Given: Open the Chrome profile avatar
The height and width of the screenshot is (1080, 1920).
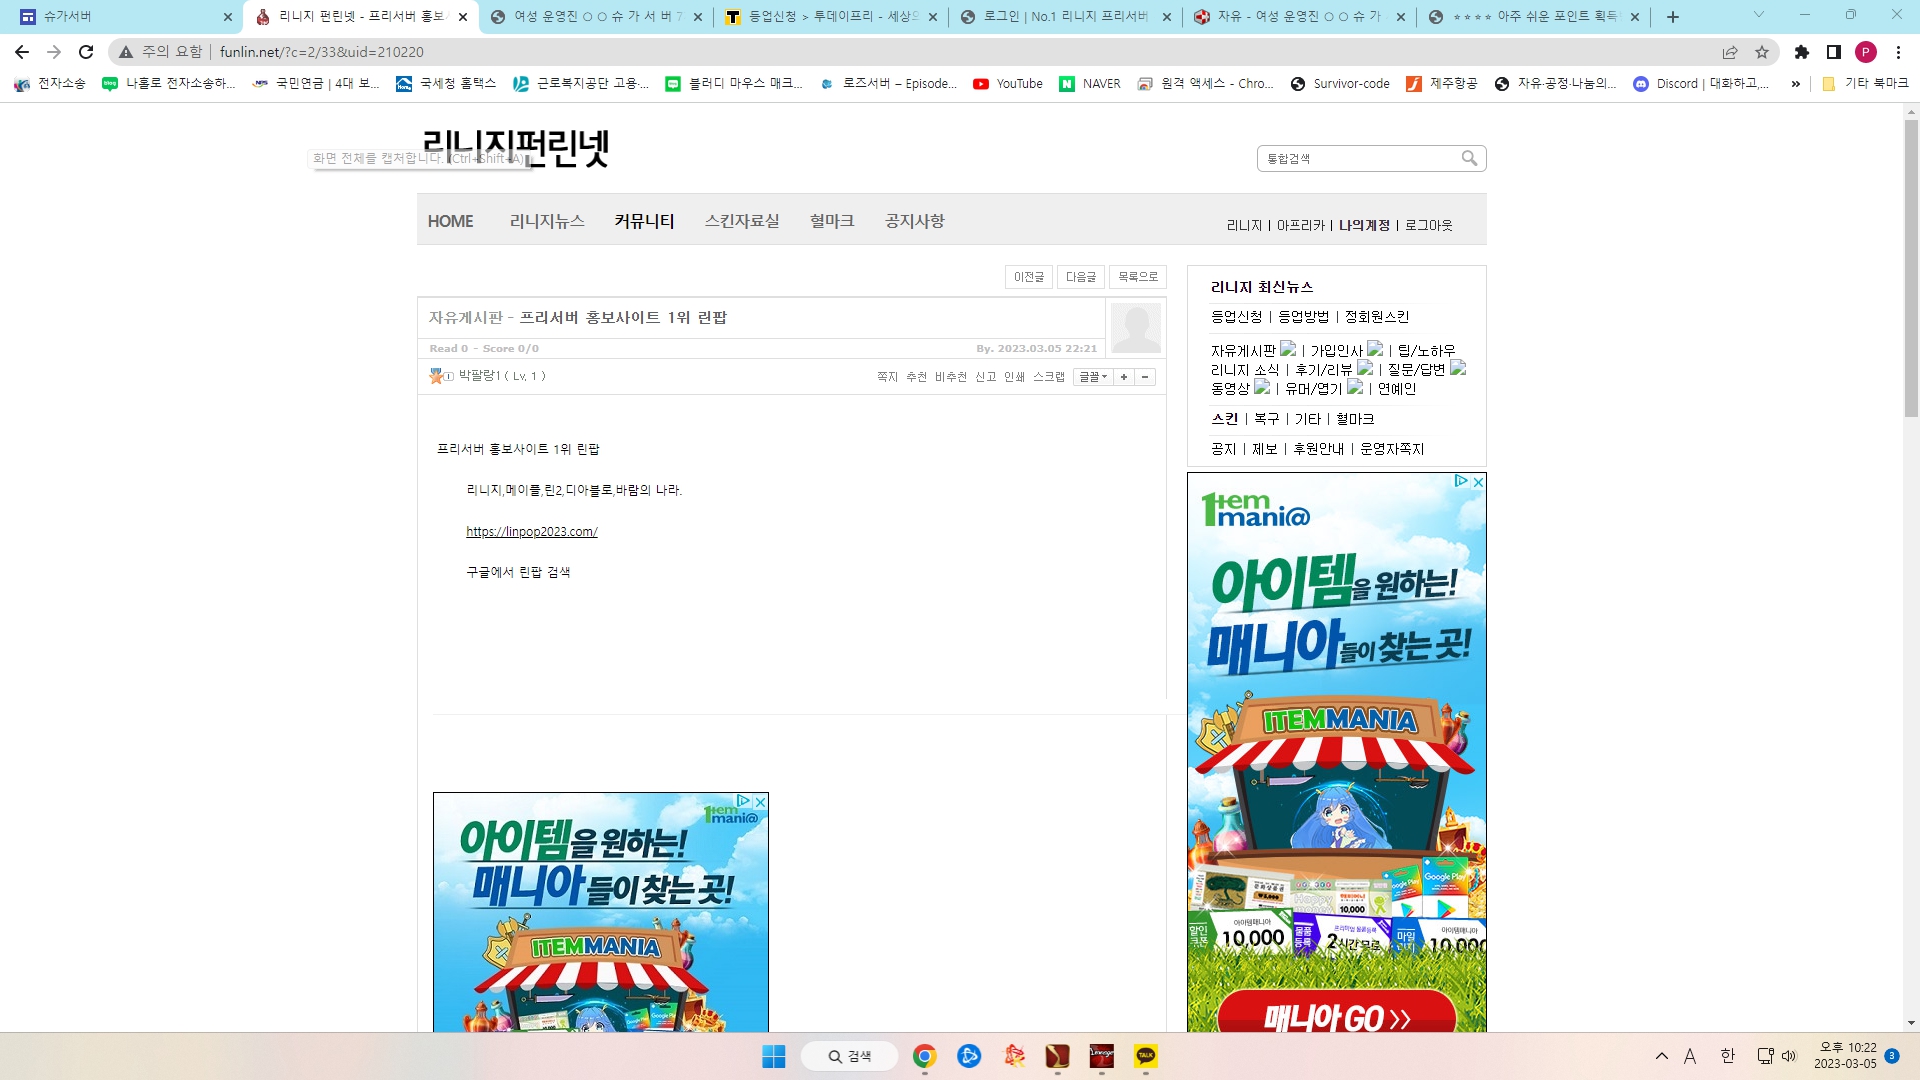Looking at the screenshot, I should [x=1866, y=52].
